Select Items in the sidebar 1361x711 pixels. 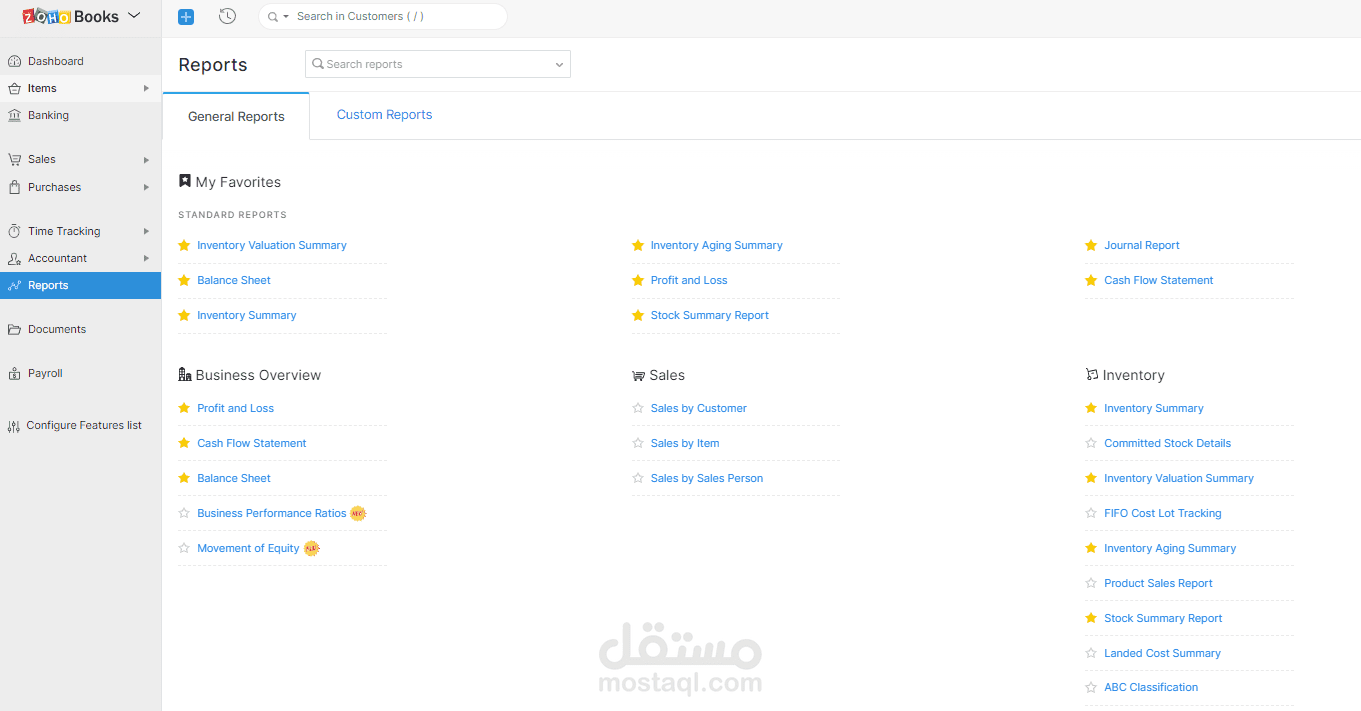tap(40, 88)
